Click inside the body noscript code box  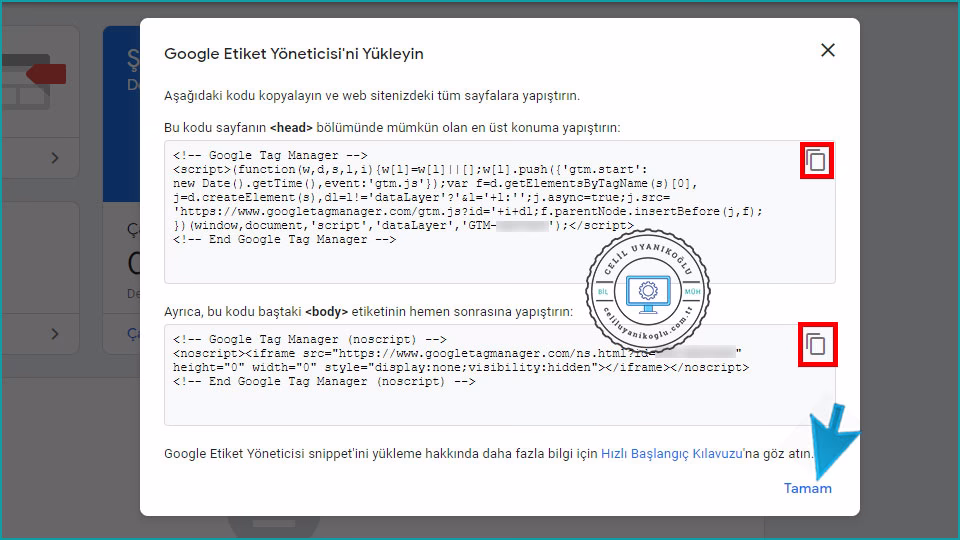pos(500,375)
